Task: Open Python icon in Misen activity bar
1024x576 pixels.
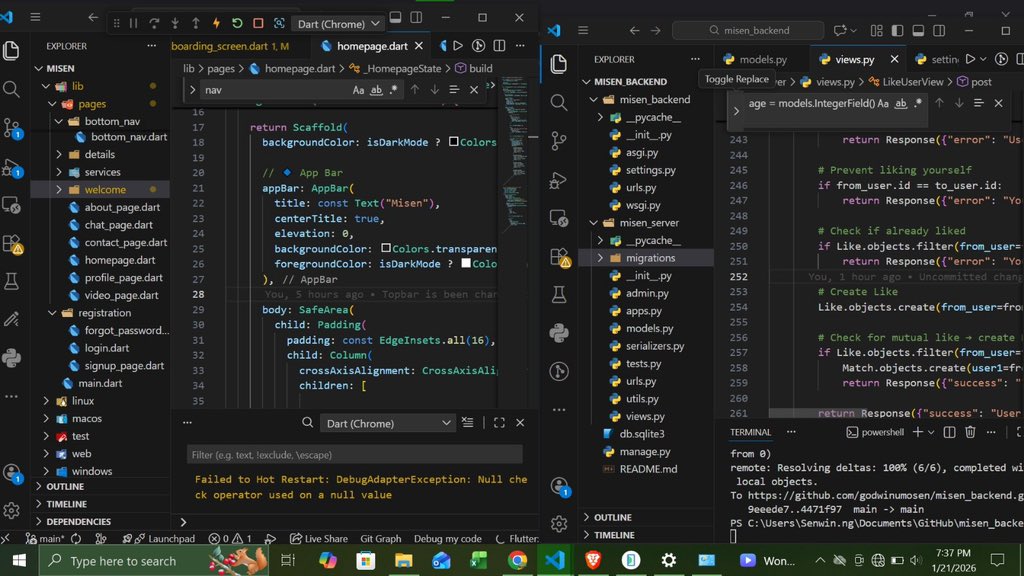Action: click(11, 357)
